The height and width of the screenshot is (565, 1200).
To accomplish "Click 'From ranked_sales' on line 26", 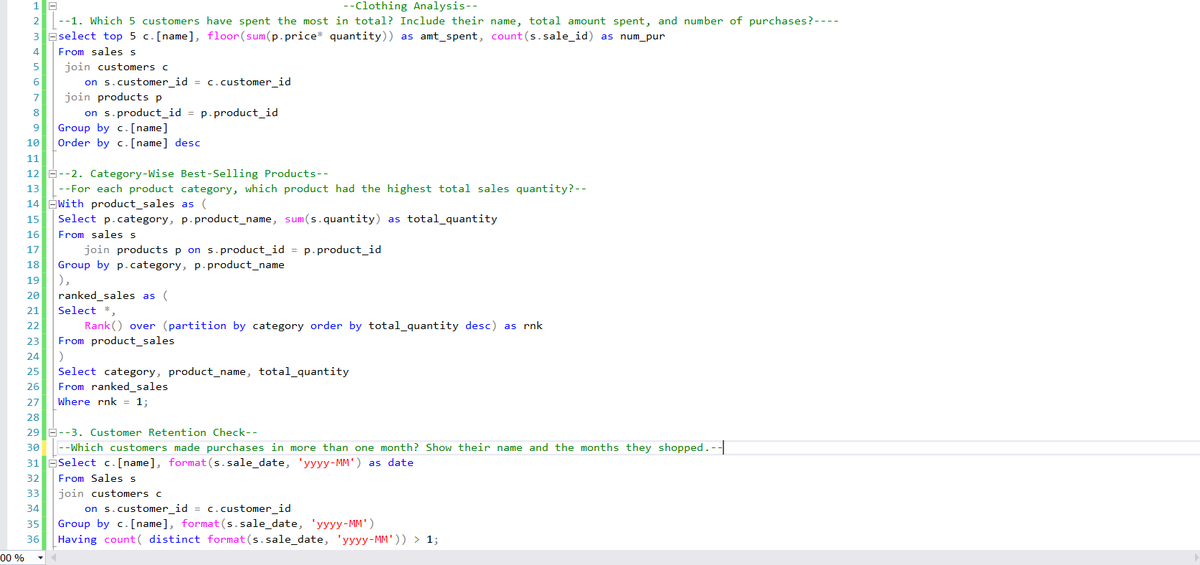I will [113, 387].
